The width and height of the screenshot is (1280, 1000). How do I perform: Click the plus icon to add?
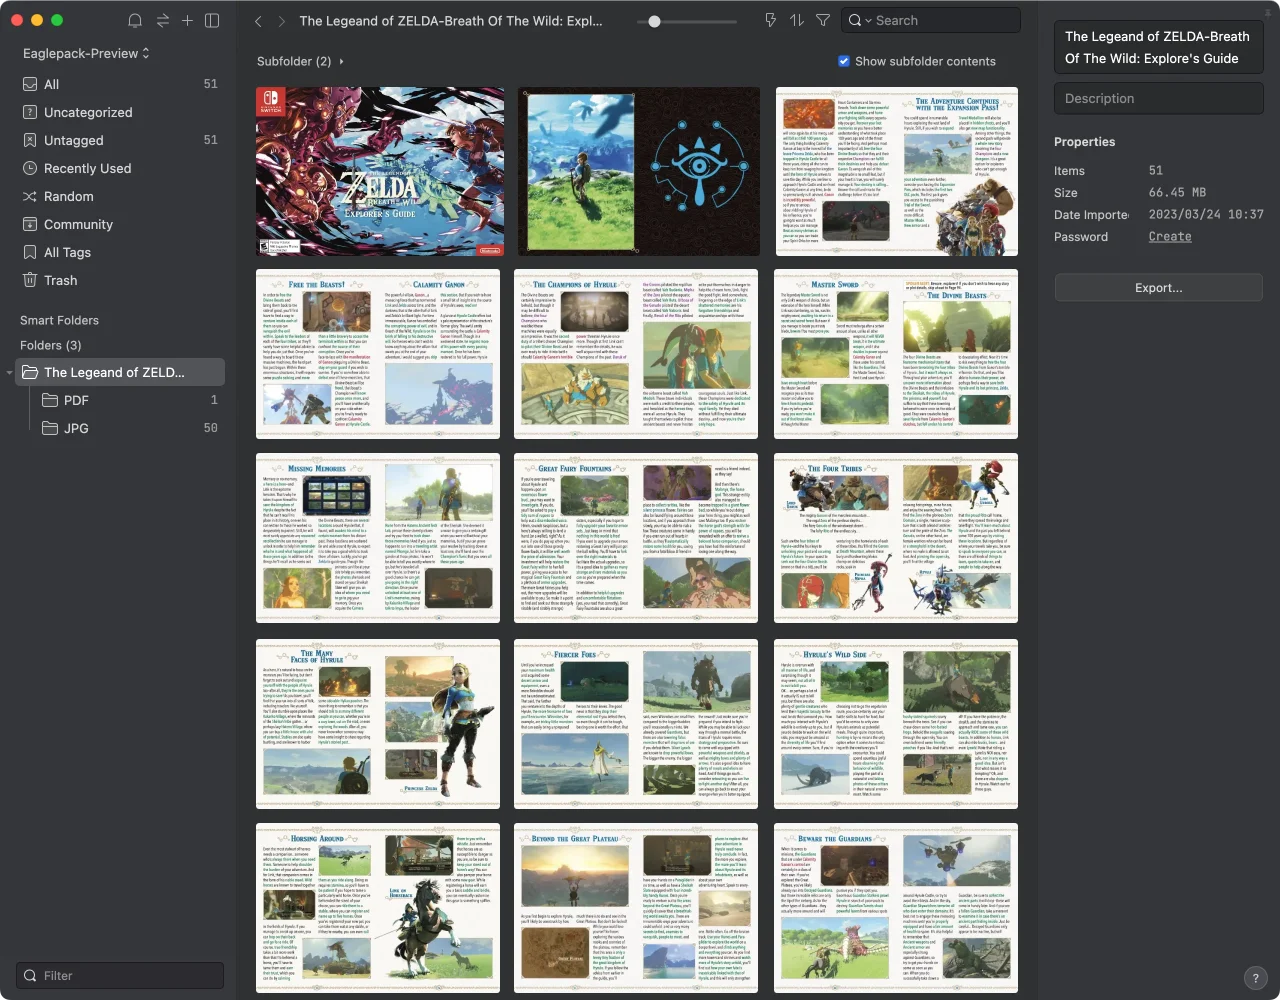tap(187, 20)
